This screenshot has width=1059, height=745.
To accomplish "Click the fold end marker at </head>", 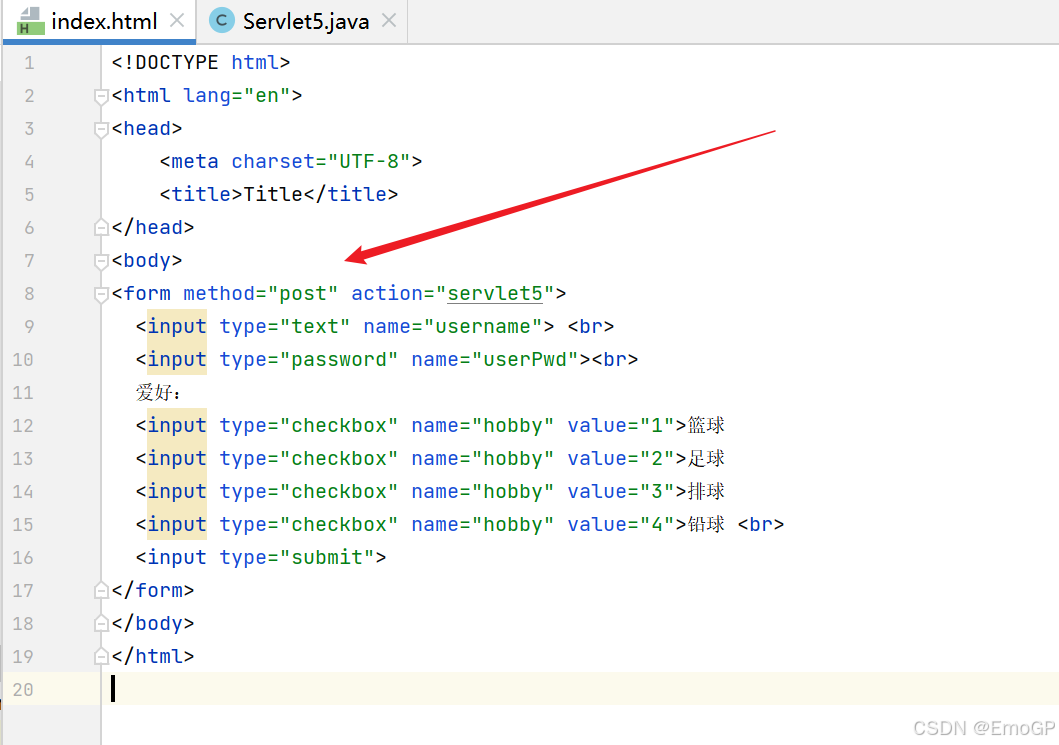I will 101,227.
